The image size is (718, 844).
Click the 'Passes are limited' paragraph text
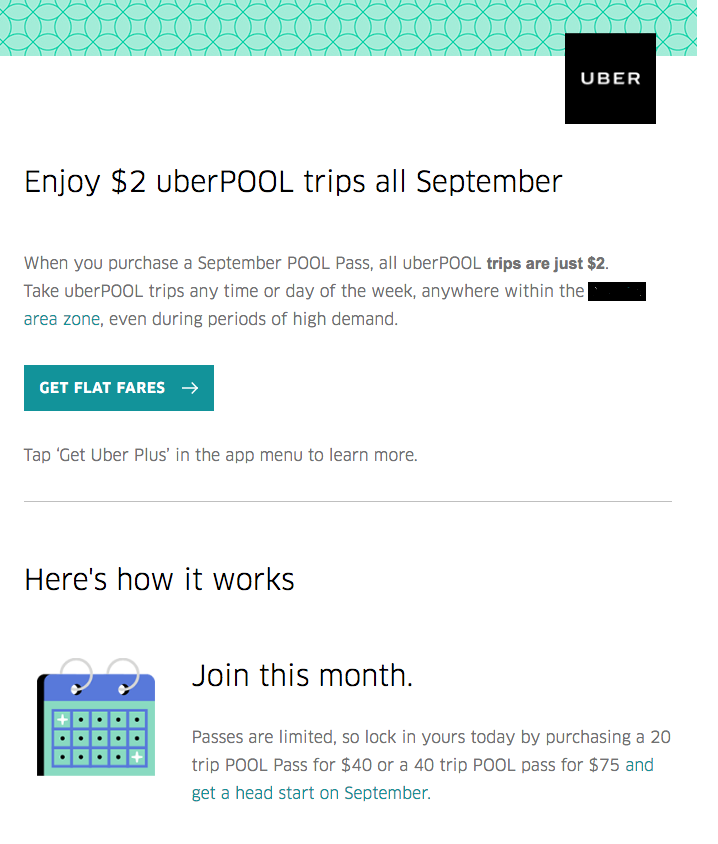(431, 765)
